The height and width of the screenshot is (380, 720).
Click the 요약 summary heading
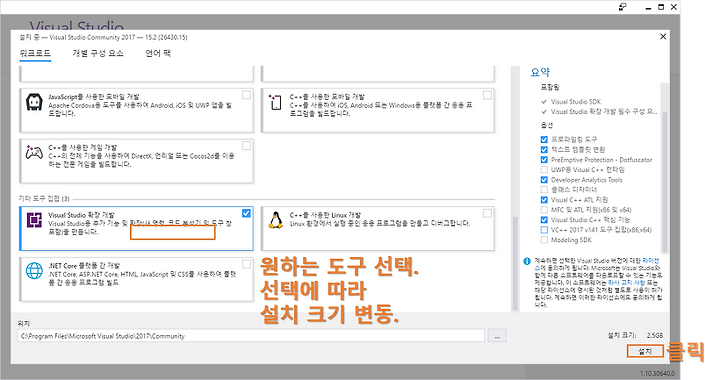click(x=540, y=72)
